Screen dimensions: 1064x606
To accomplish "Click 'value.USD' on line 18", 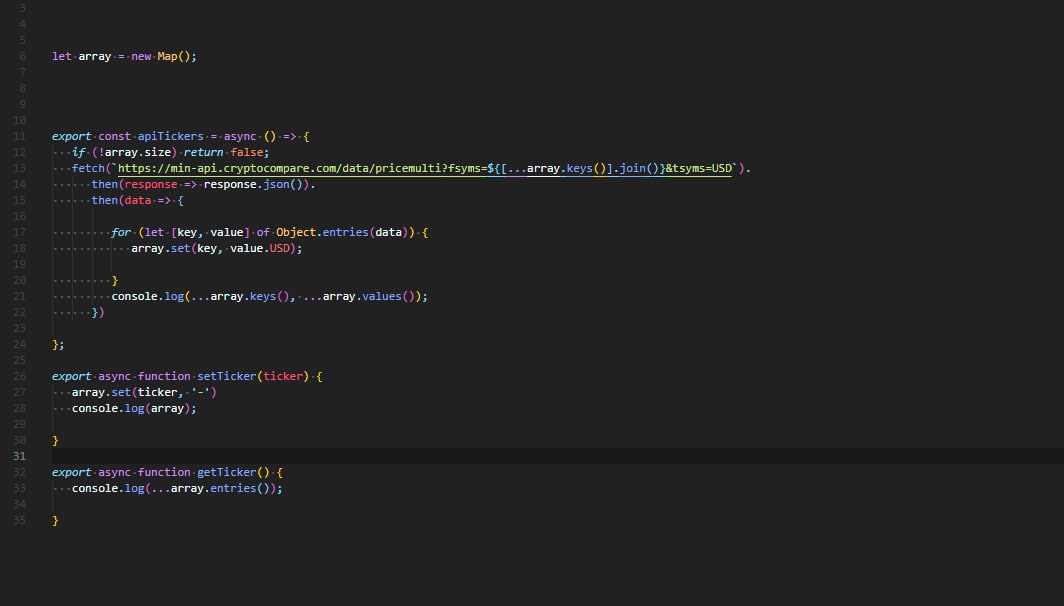I will pyautogui.click(x=260, y=248).
